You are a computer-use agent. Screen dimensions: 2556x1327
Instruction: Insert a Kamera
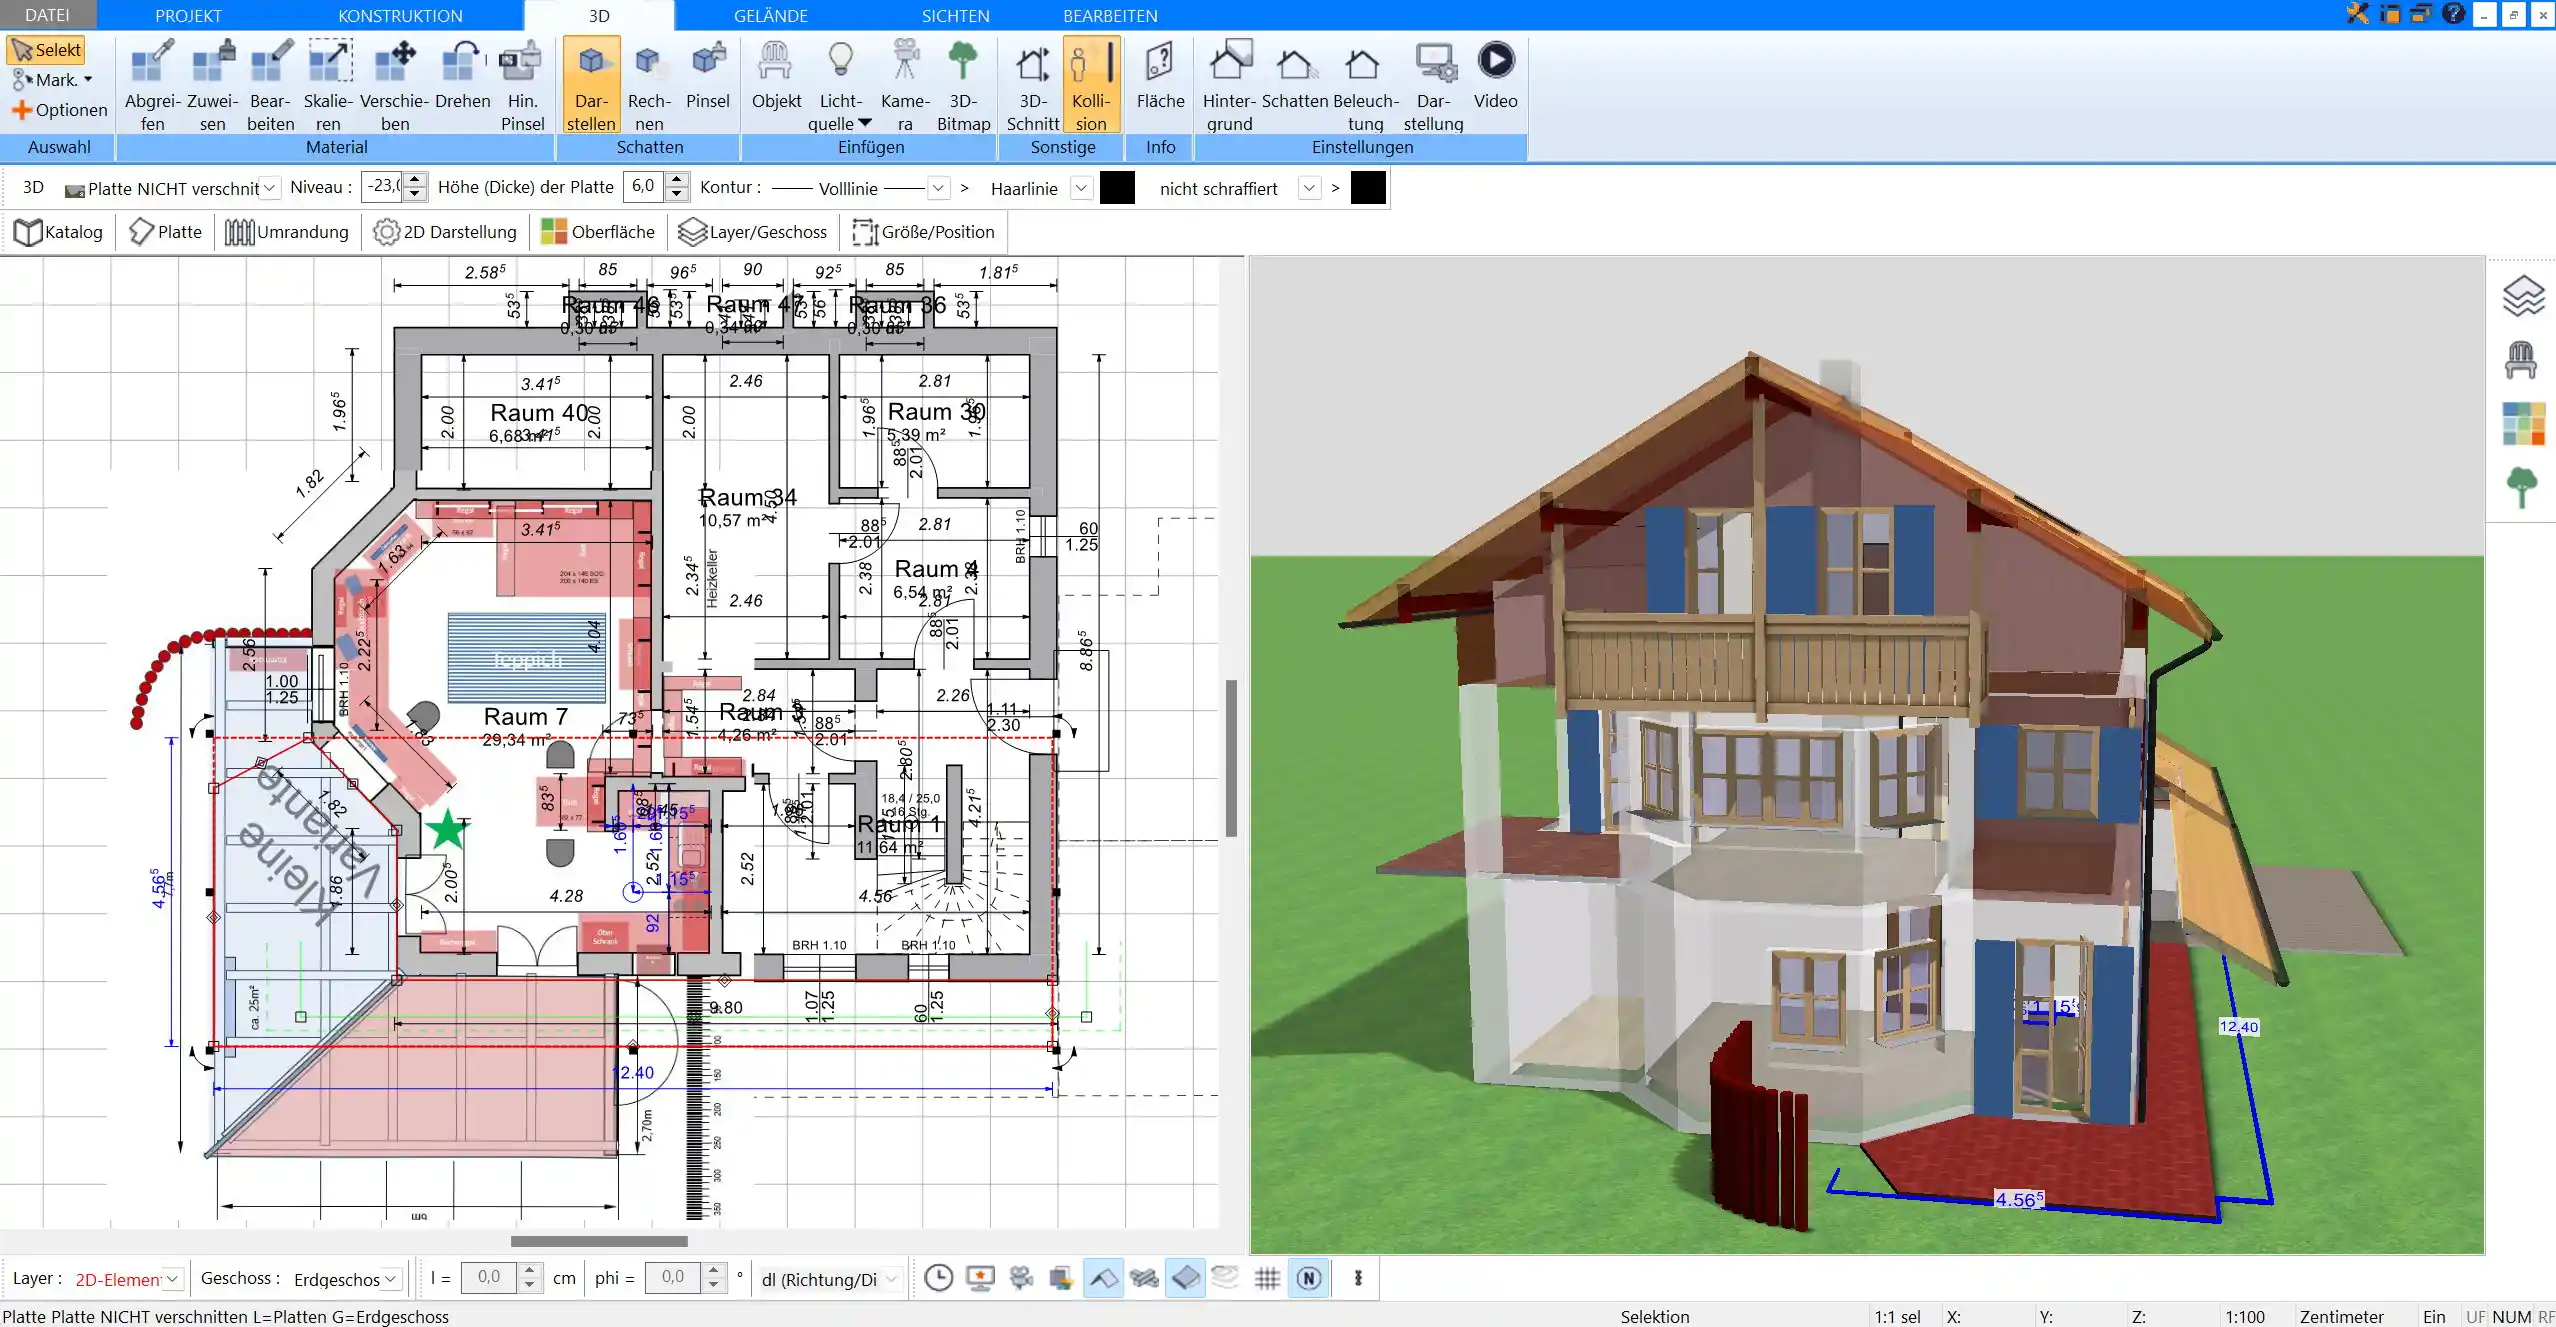pos(905,86)
